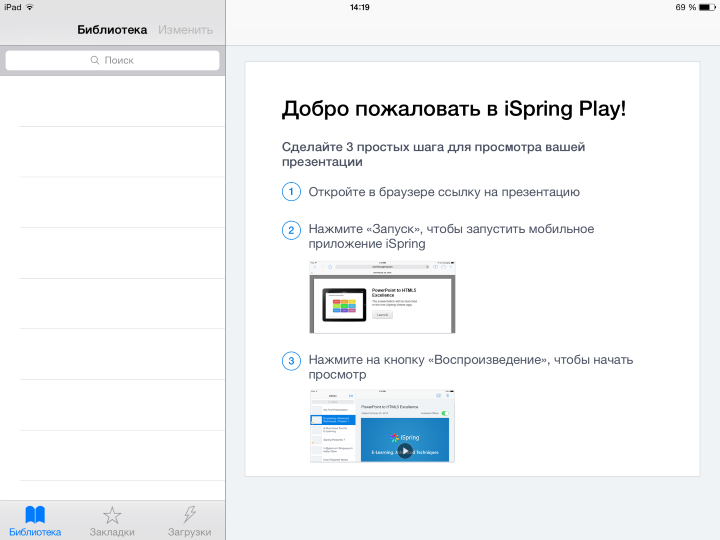This screenshot has width=720, height=540.
Task: Click the battery indicator icon
Action: click(x=707, y=7)
